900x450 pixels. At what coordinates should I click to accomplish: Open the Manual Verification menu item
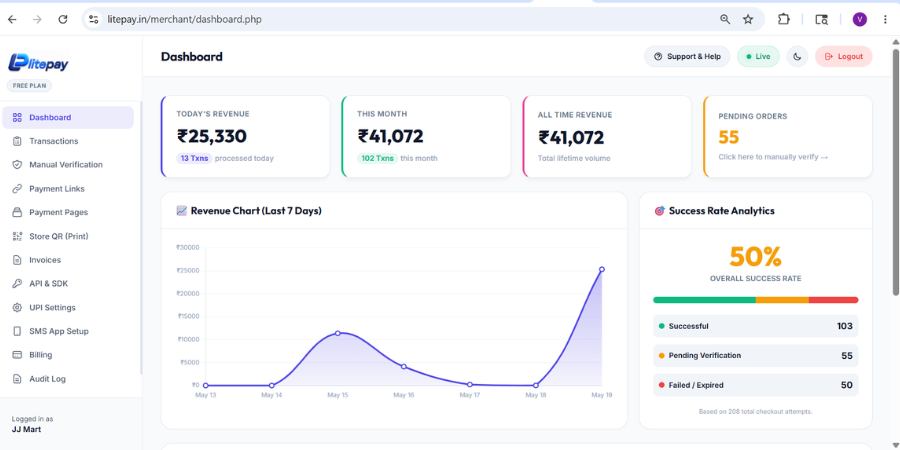[68, 165]
